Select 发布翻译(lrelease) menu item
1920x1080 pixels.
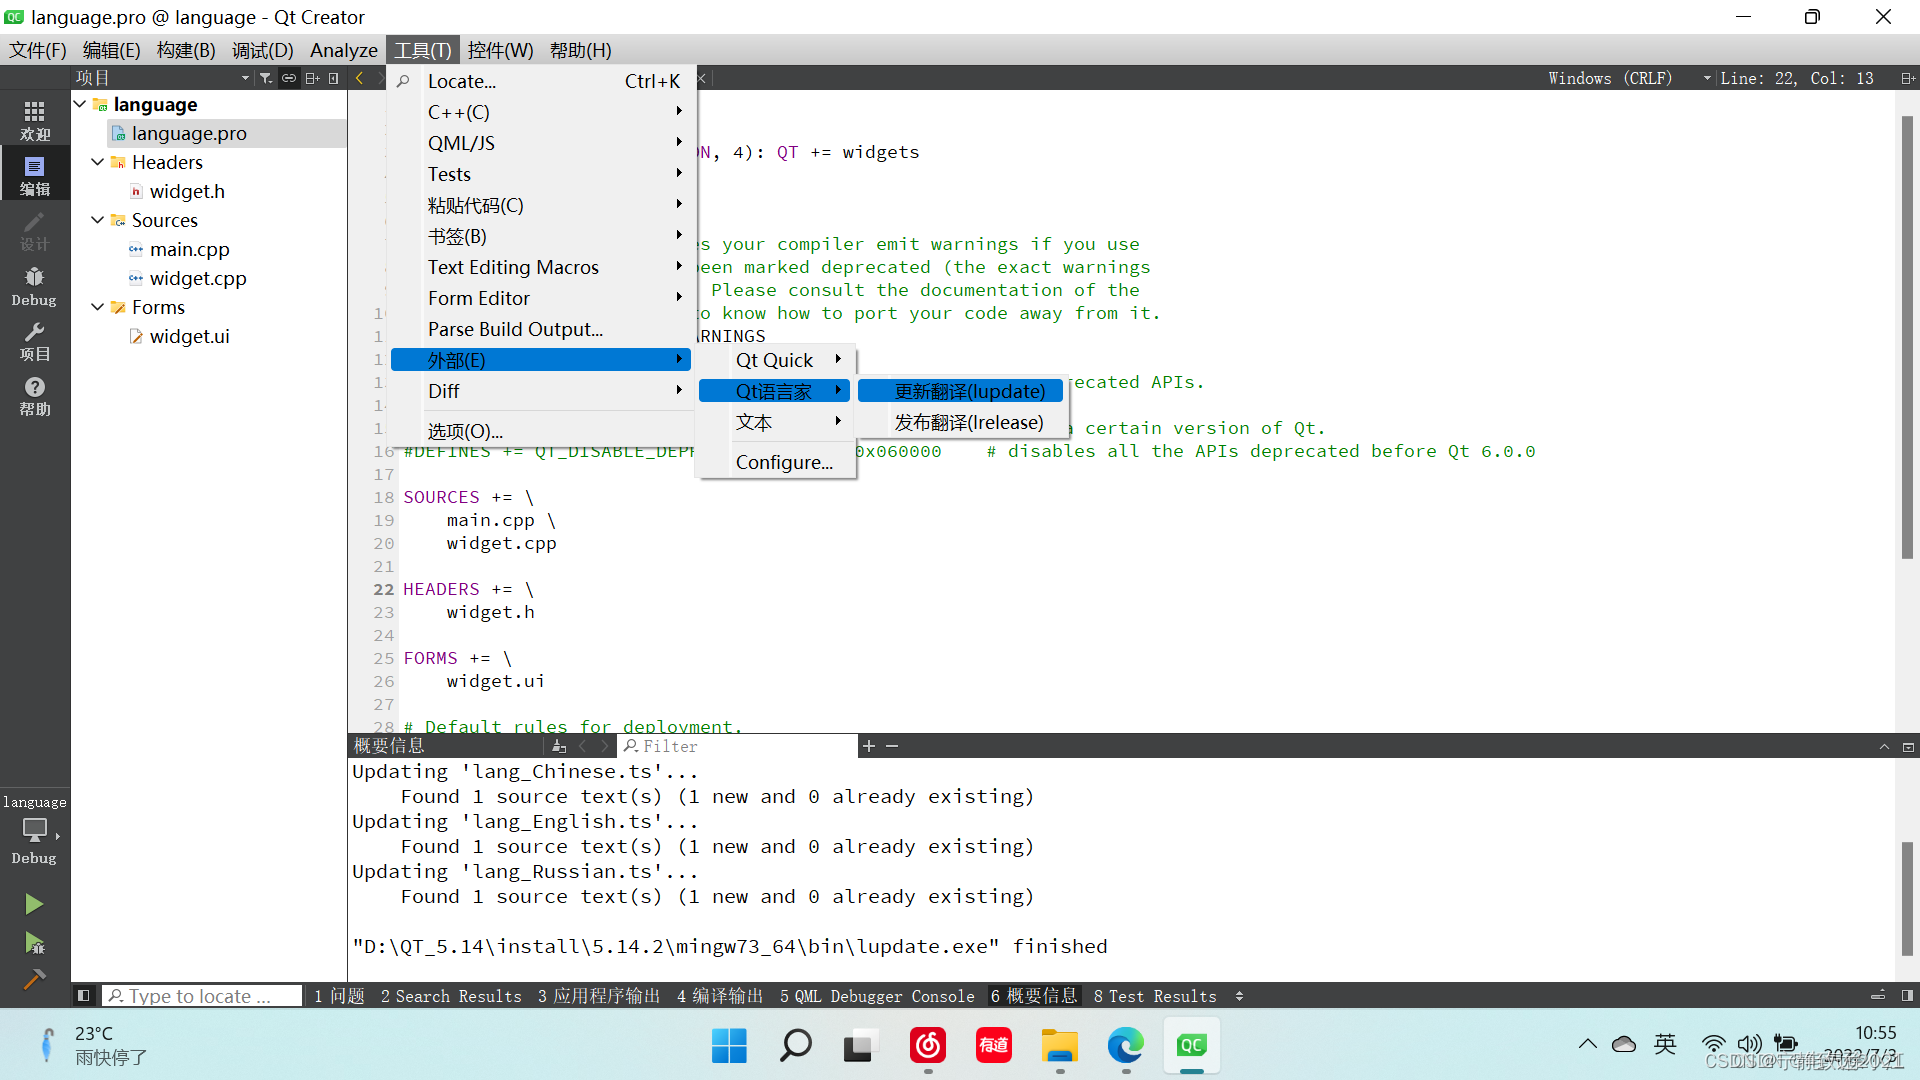967,421
